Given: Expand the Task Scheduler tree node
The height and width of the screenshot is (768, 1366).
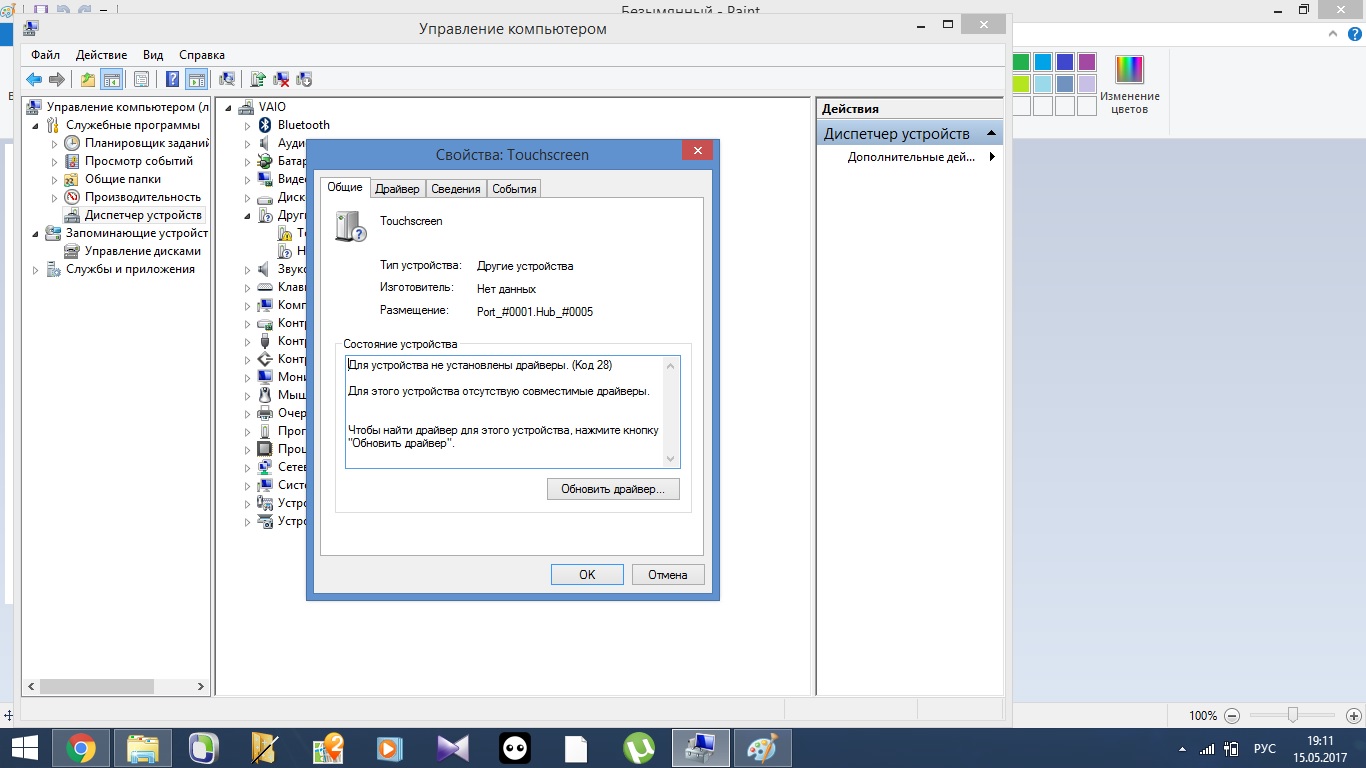Looking at the screenshot, I should click(x=56, y=144).
